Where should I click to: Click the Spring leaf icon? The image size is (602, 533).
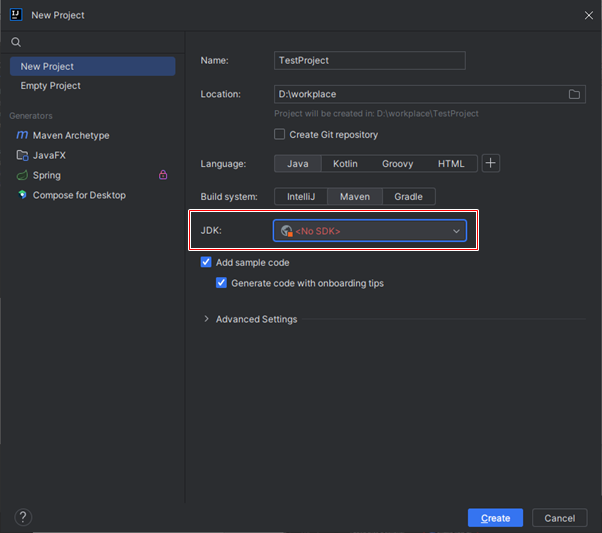click(x=22, y=175)
